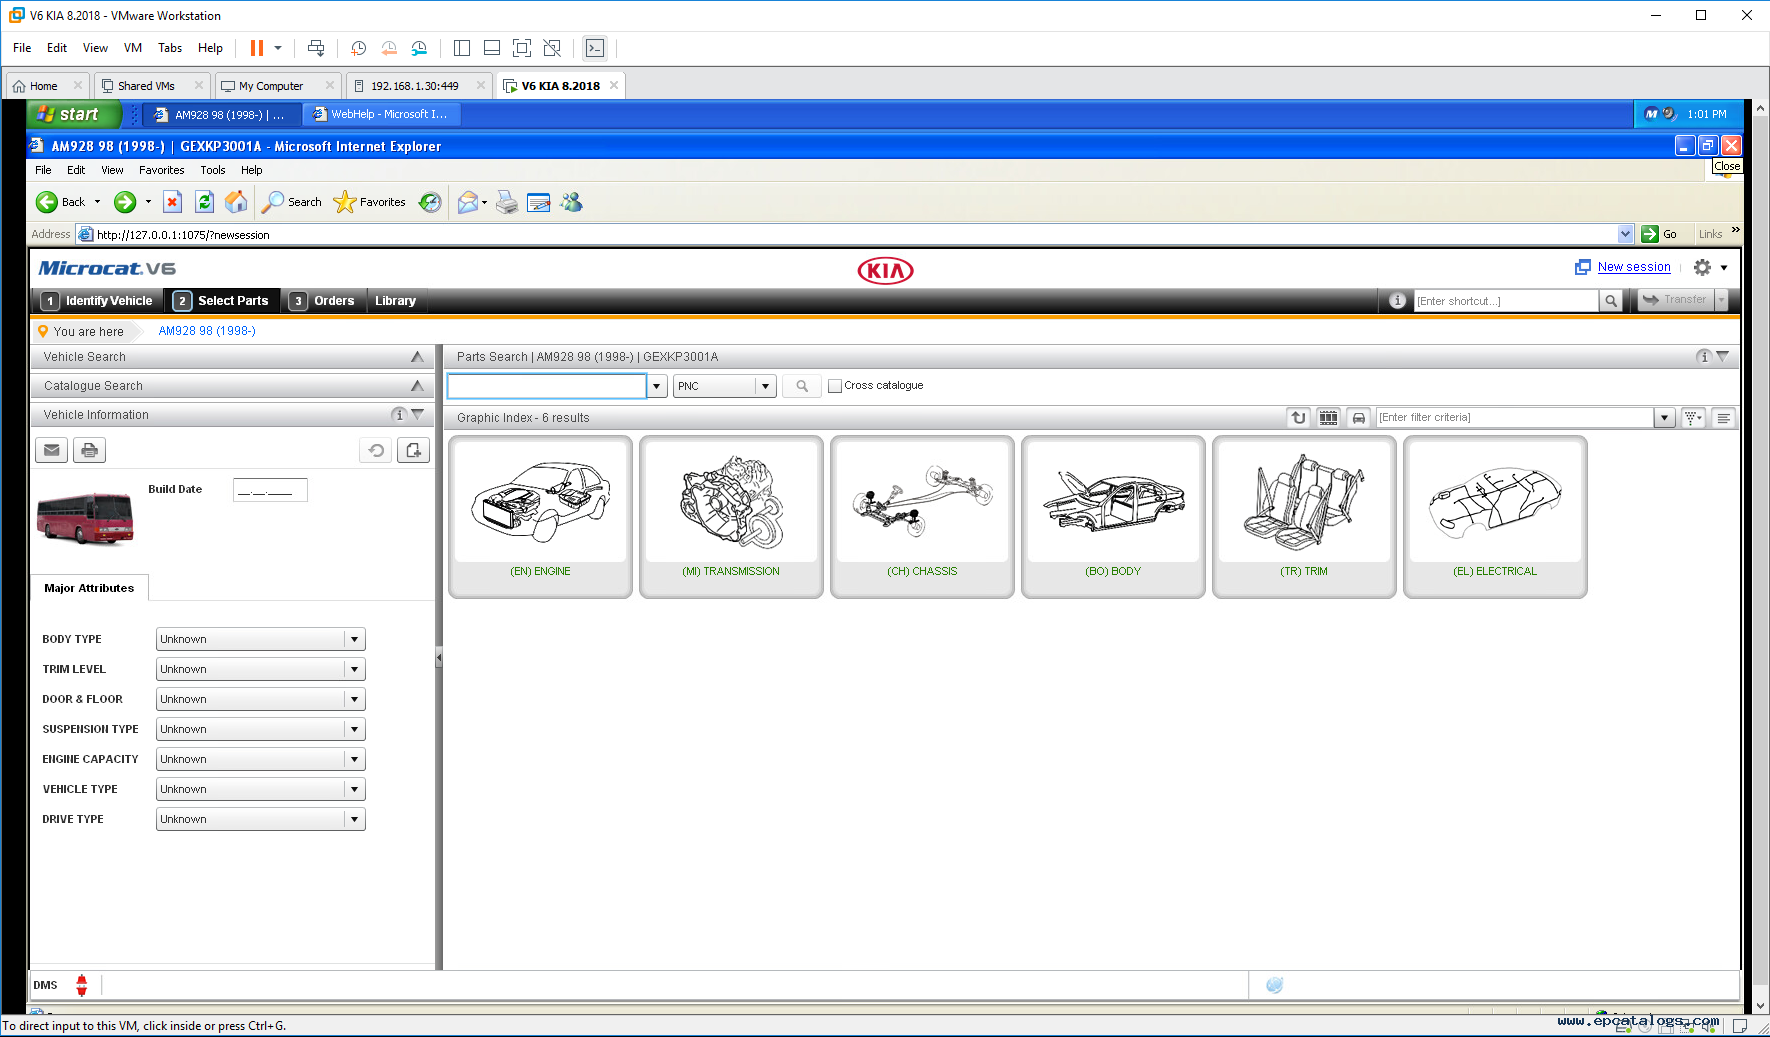1770x1037 pixels.
Task: Click the Transfer button
Action: 1675,300
